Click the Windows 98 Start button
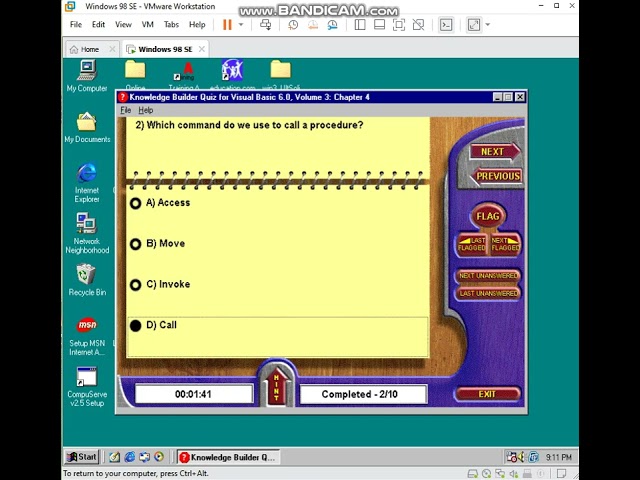The image size is (640, 480). pyautogui.click(x=82, y=457)
